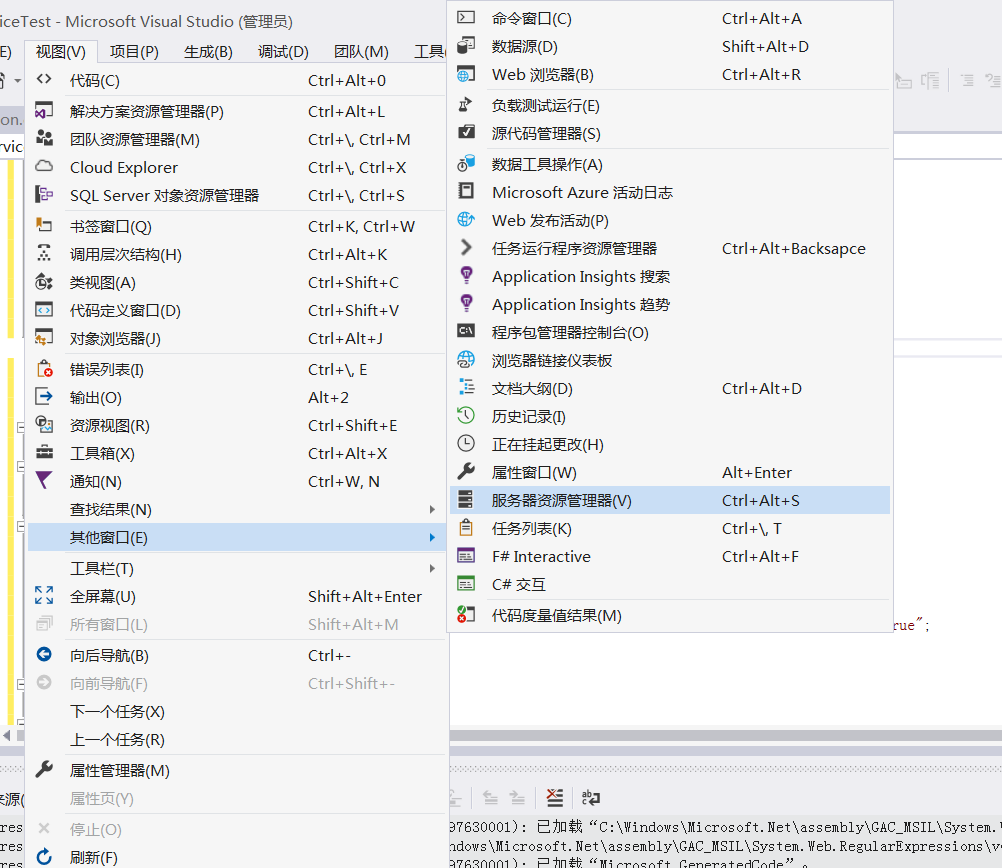The width and height of the screenshot is (1002, 868).
Task: Select Web 发布活动(P) entry
Action: pyautogui.click(x=670, y=221)
